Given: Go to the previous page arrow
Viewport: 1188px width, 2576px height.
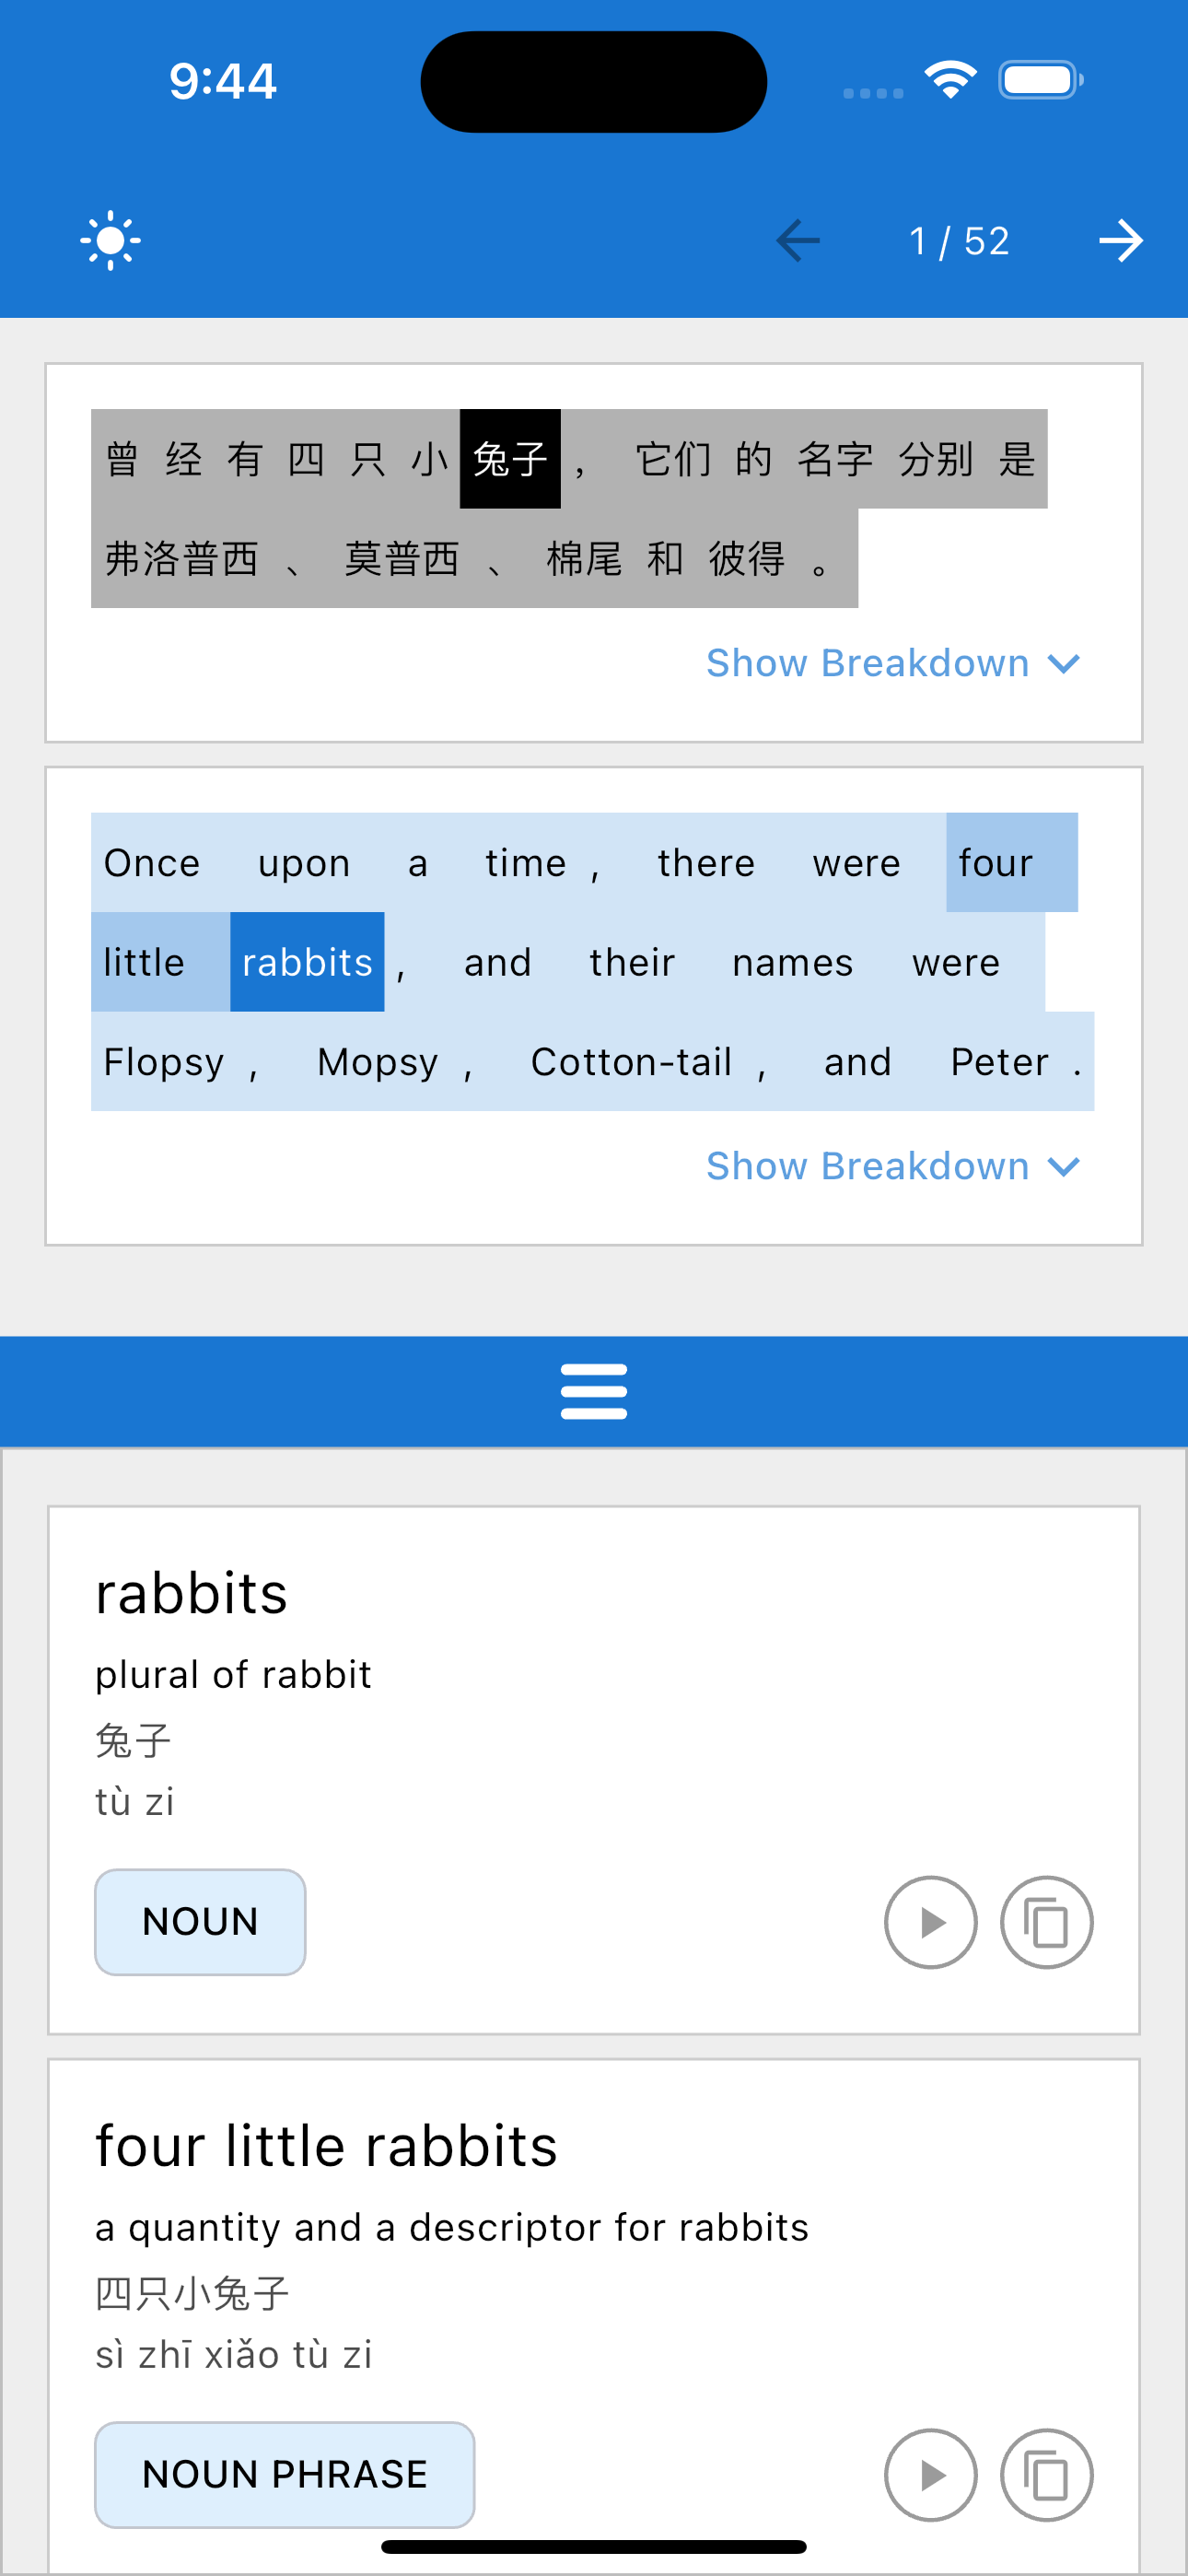Looking at the screenshot, I should coord(797,240).
